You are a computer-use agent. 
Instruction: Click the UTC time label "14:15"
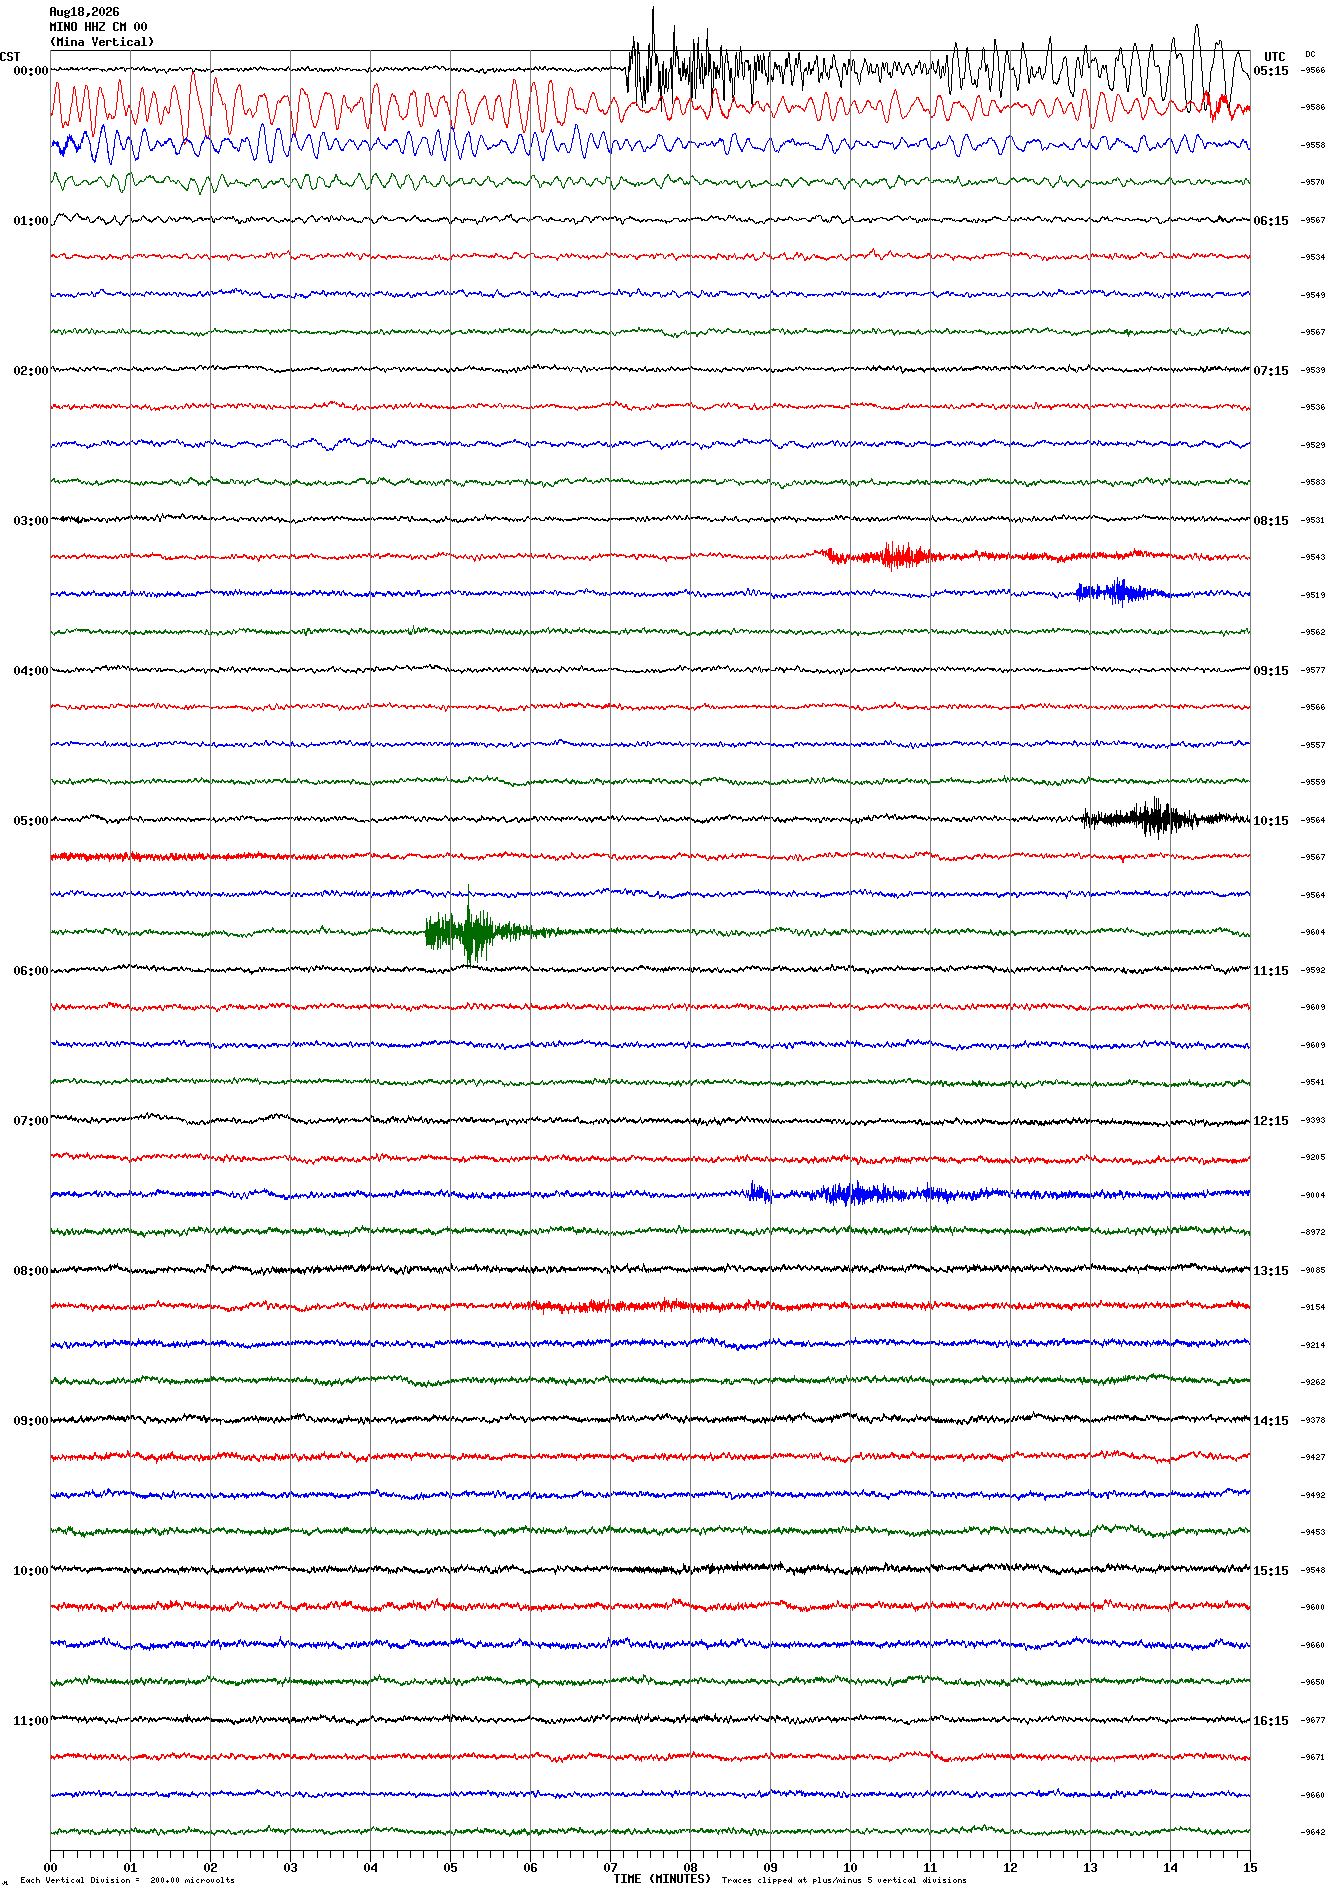coord(1271,1421)
